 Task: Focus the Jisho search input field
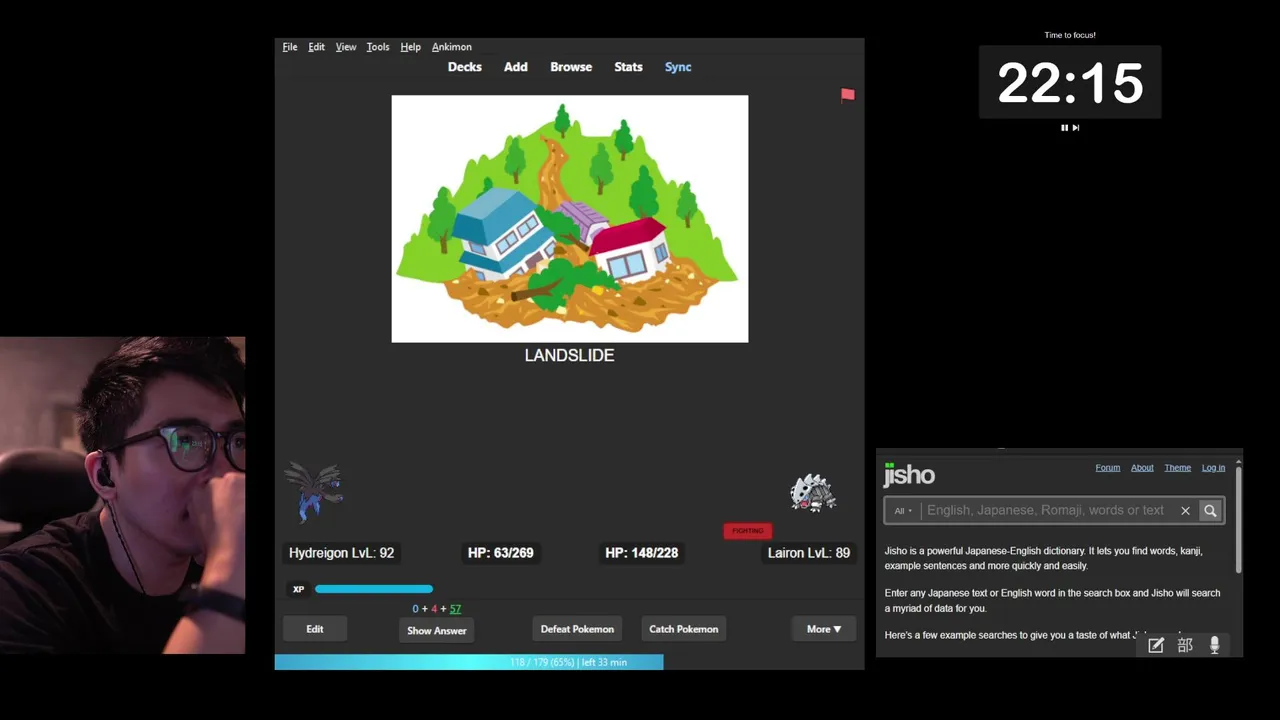(1046, 511)
